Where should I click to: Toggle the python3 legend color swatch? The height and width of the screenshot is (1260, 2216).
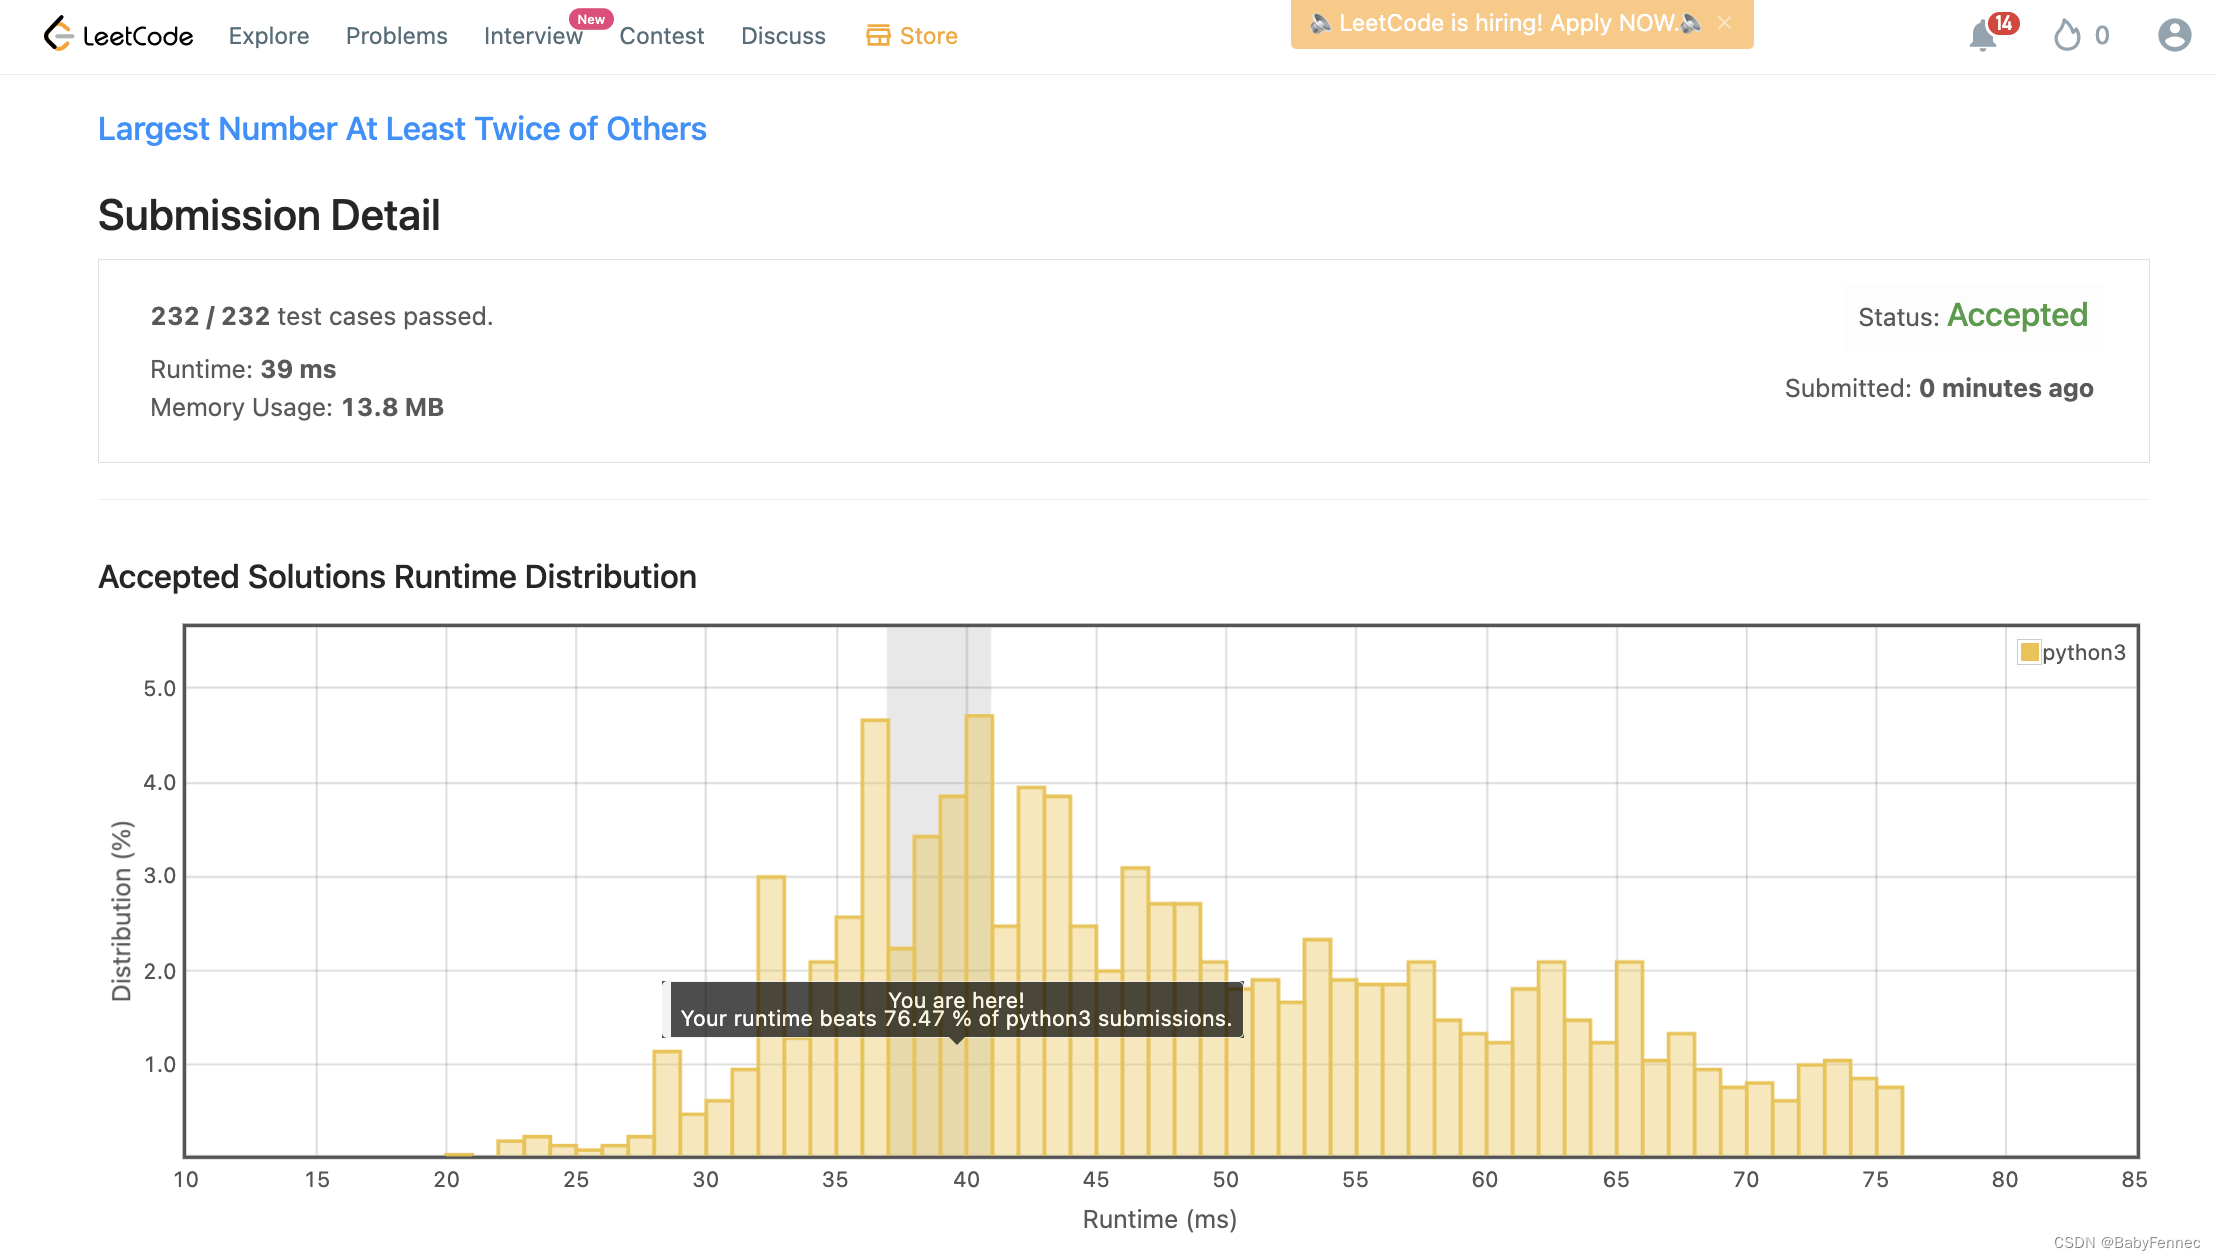(2029, 652)
